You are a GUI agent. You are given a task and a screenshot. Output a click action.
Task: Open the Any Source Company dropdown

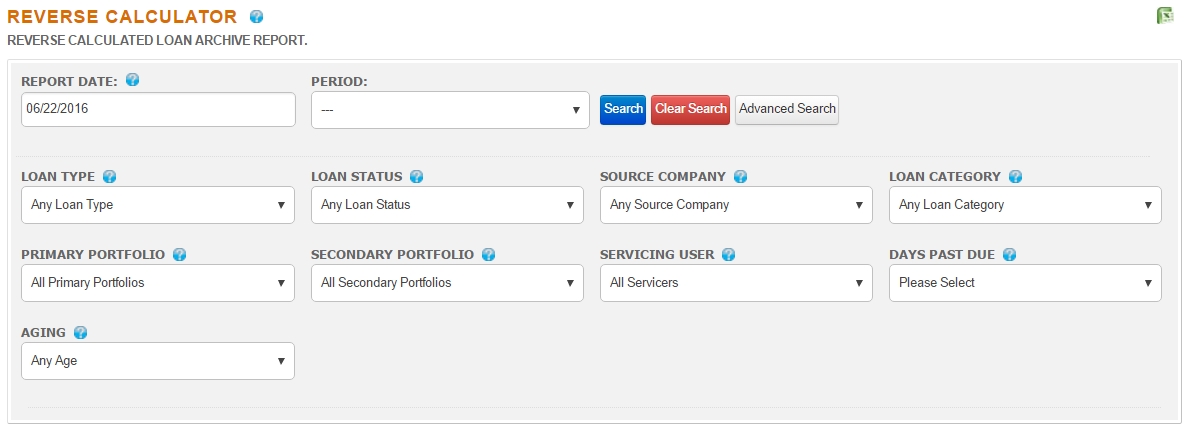pyautogui.click(x=736, y=204)
